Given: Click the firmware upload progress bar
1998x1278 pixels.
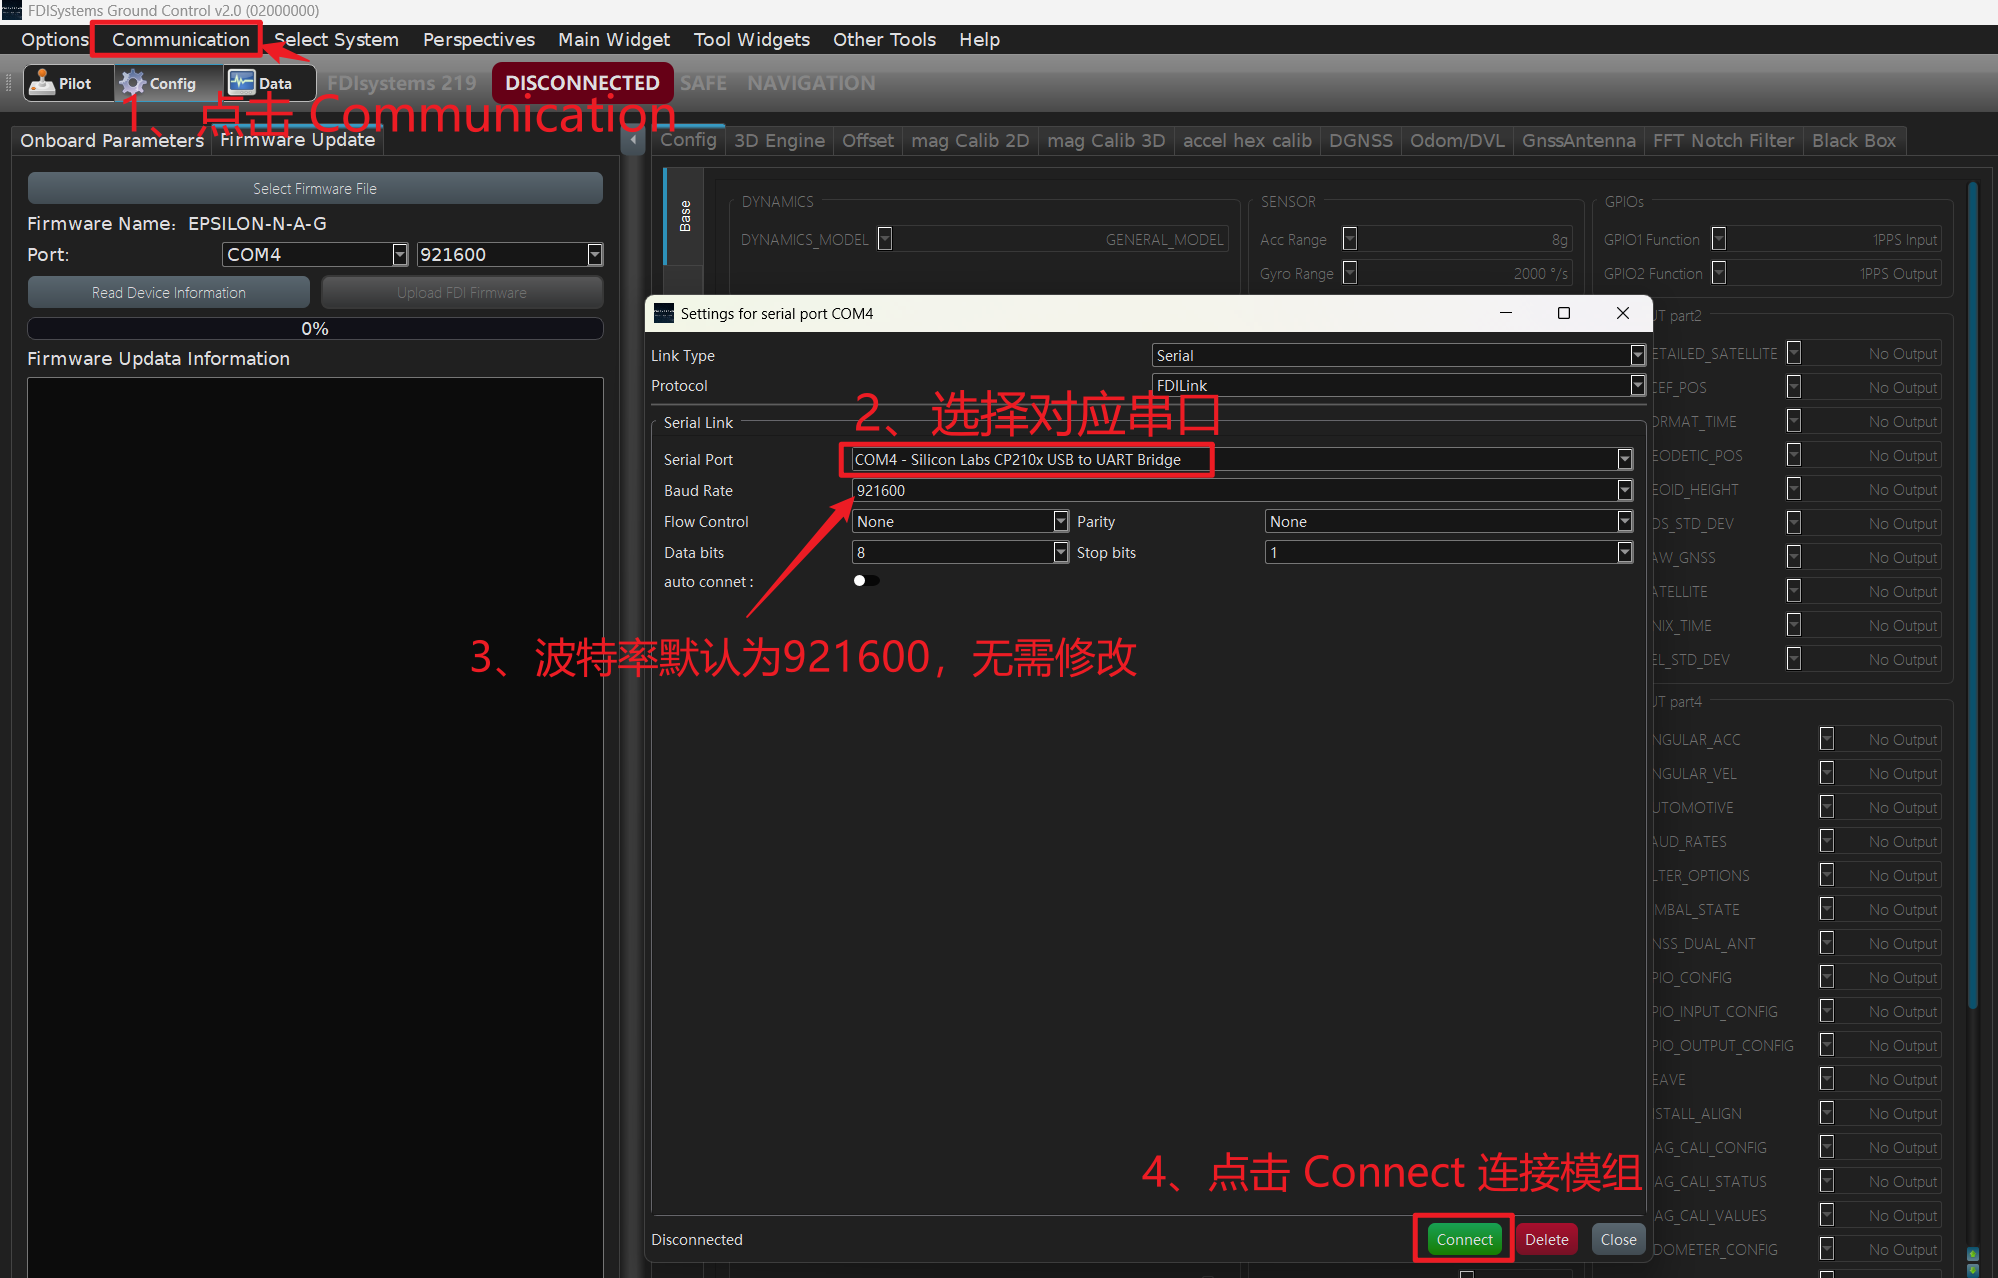Looking at the screenshot, I should pyautogui.click(x=315, y=328).
